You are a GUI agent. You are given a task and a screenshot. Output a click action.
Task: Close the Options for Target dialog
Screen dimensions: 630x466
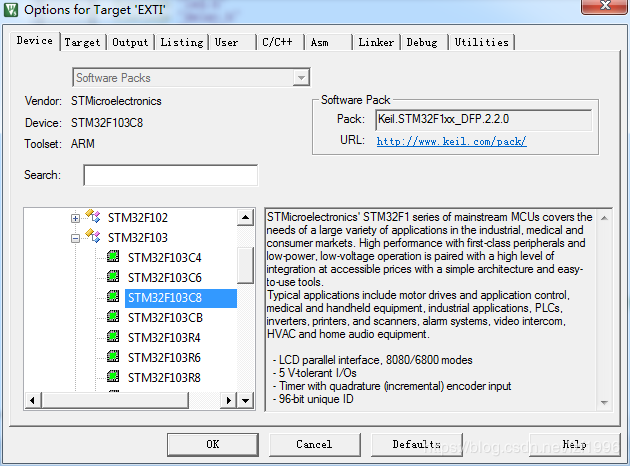[x=604, y=6]
